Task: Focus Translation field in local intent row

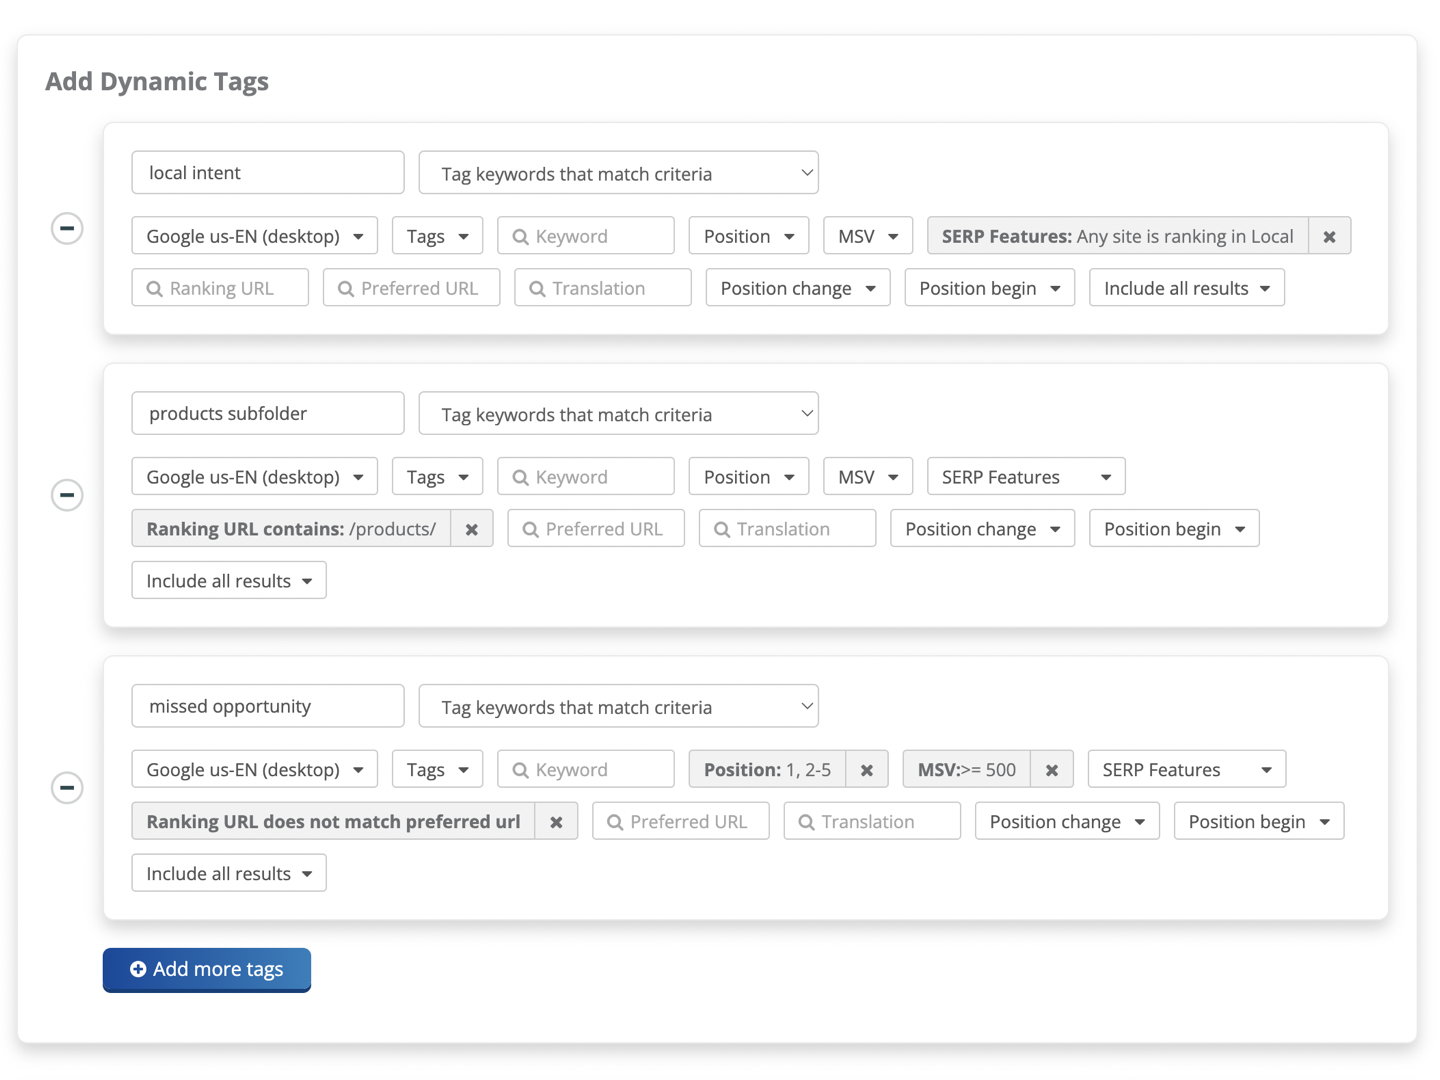Action: tap(603, 288)
